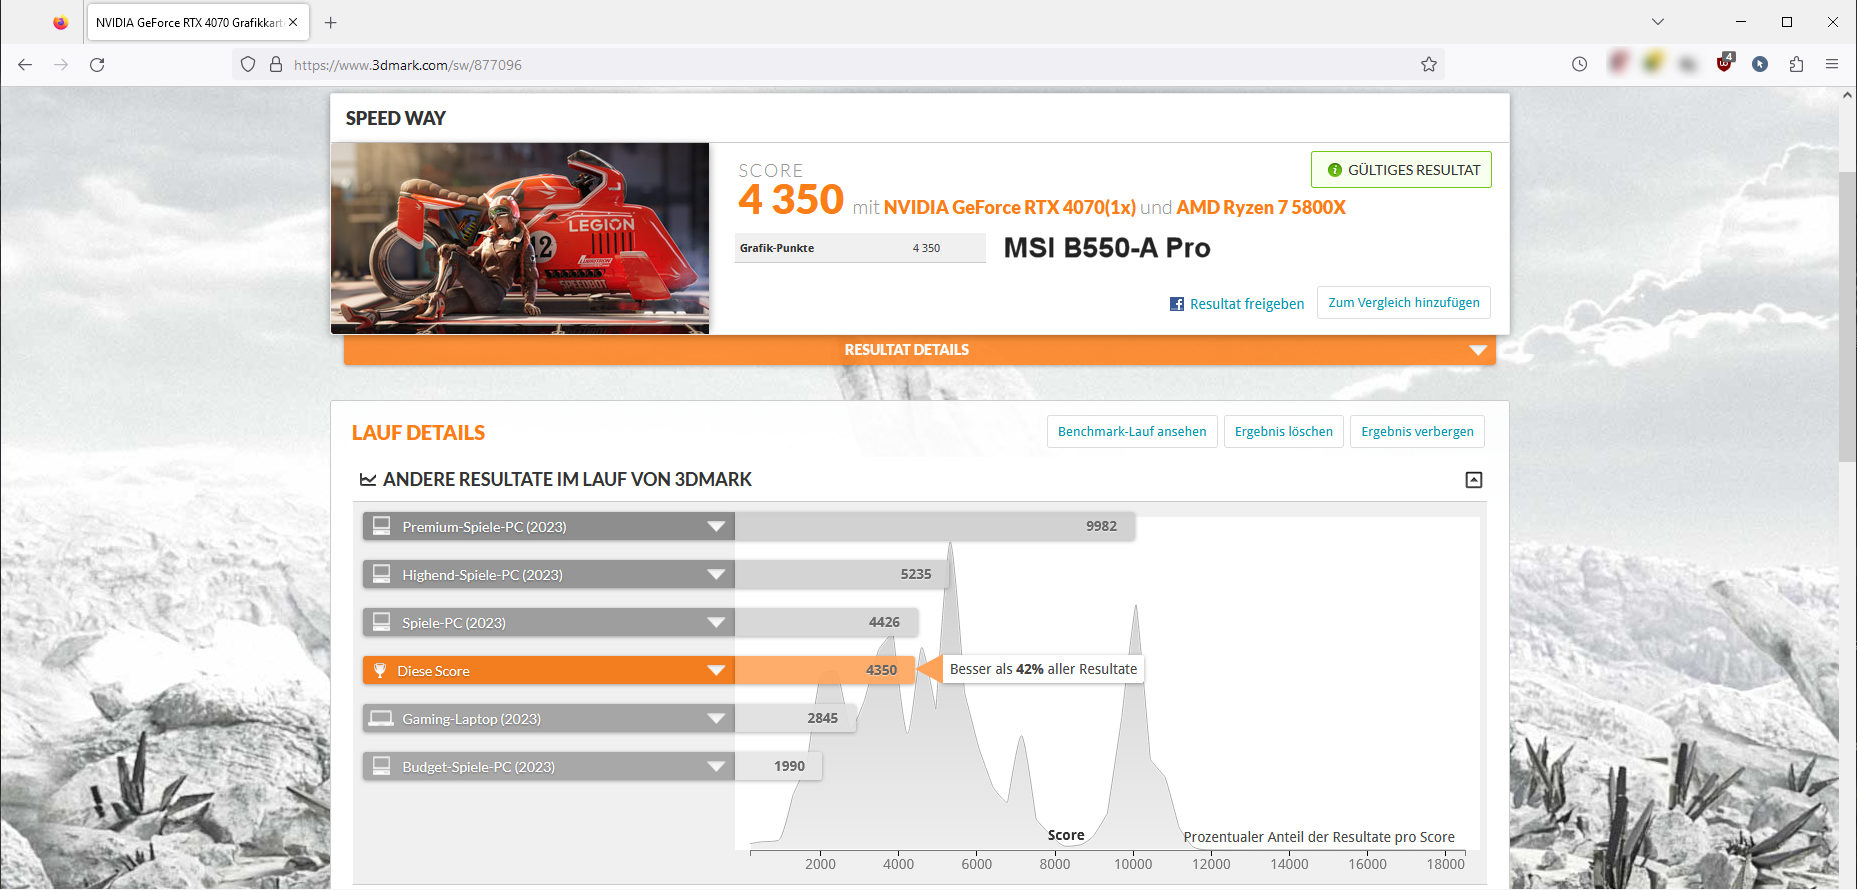Open Firefox application menu
Viewport: 1857px width, 890px height.
(1832, 64)
